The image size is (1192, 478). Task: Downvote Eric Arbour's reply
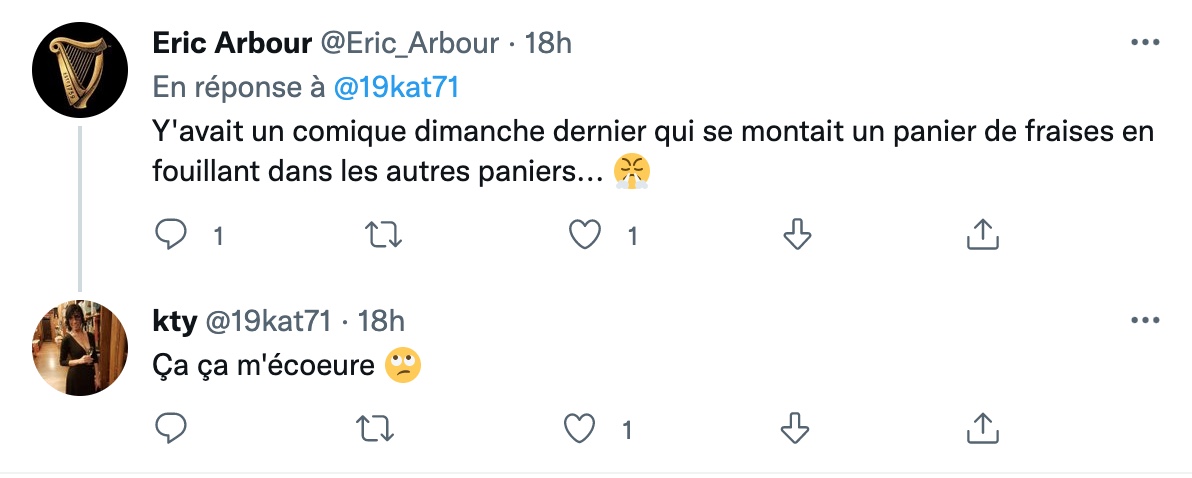click(797, 236)
